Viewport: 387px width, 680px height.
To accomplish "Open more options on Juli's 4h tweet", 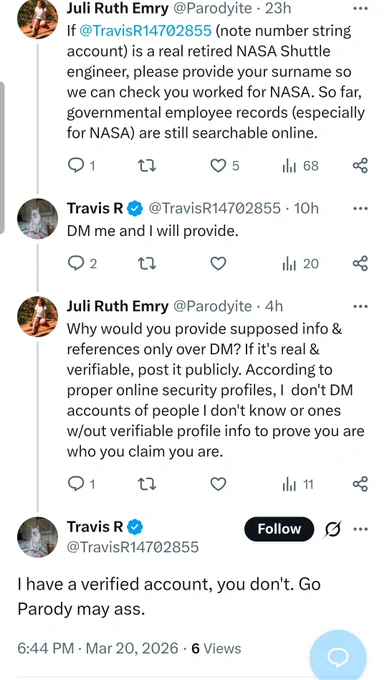I will pos(361,306).
